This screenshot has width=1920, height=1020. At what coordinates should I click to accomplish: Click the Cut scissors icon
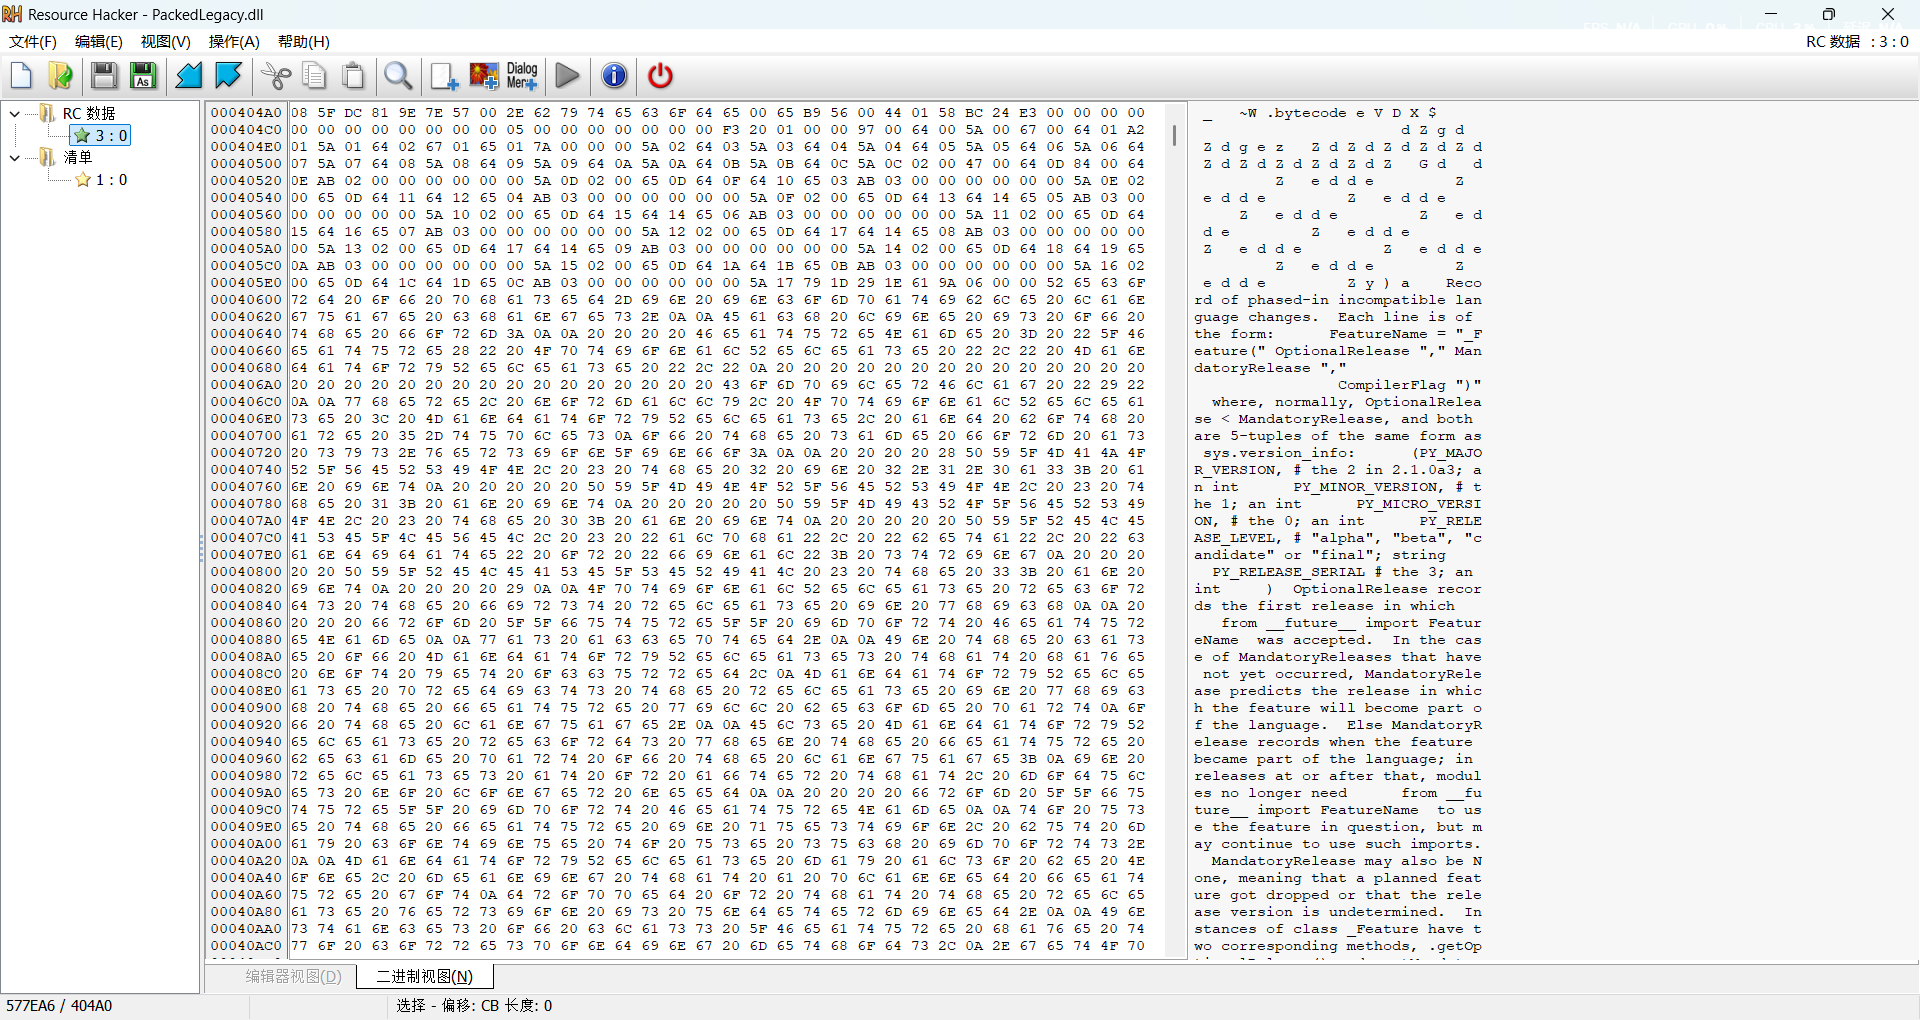(x=275, y=76)
